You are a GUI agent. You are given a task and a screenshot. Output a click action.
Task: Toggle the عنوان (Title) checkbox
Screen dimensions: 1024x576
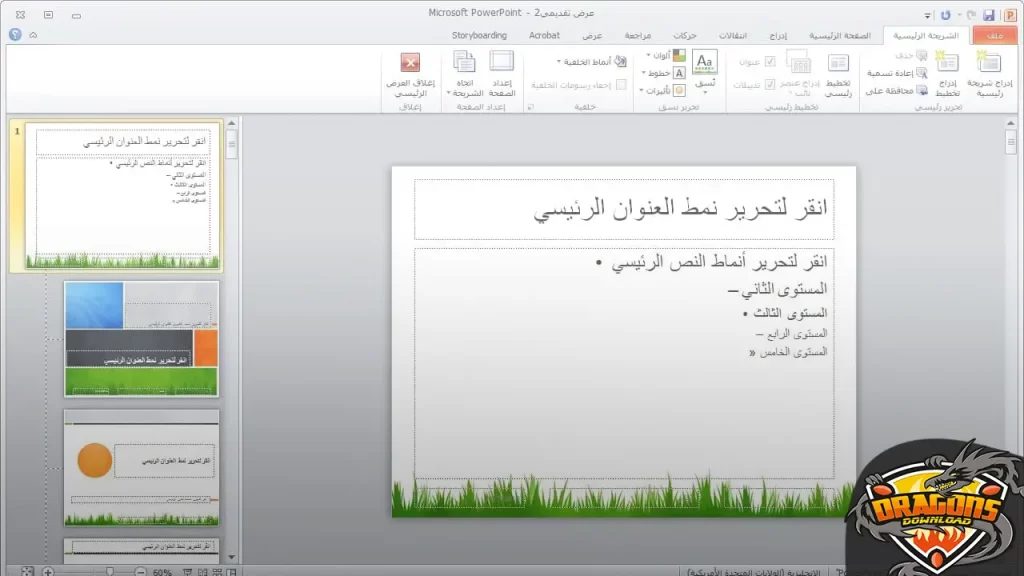[770, 62]
